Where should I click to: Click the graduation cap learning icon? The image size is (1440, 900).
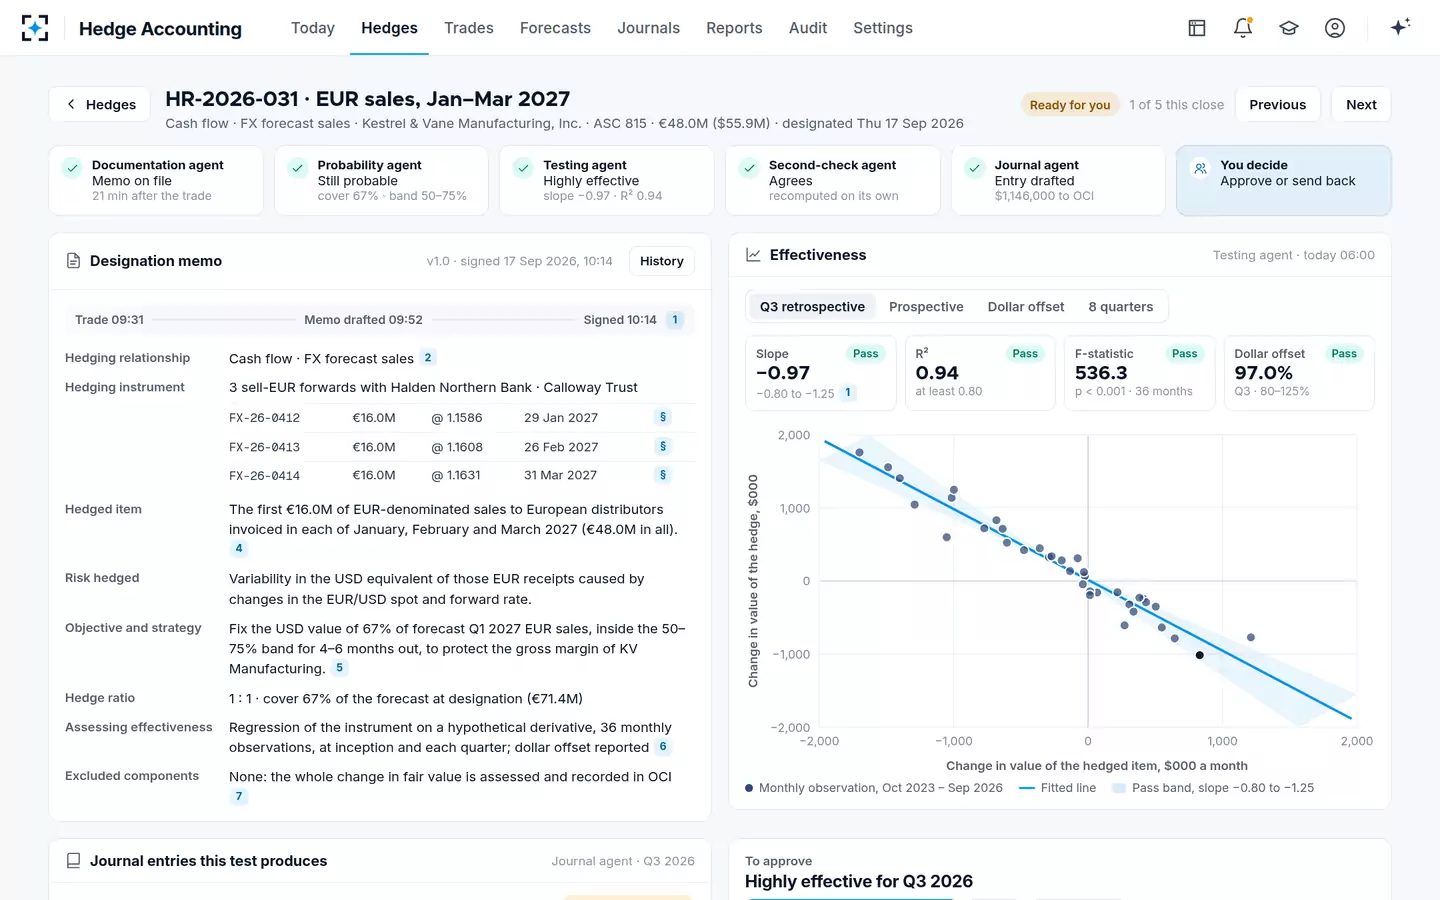[1289, 28]
